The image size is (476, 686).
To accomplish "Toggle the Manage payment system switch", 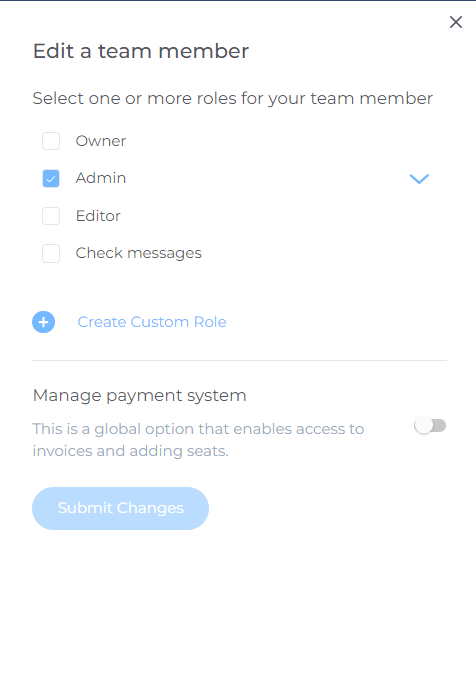I will [430, 426].
